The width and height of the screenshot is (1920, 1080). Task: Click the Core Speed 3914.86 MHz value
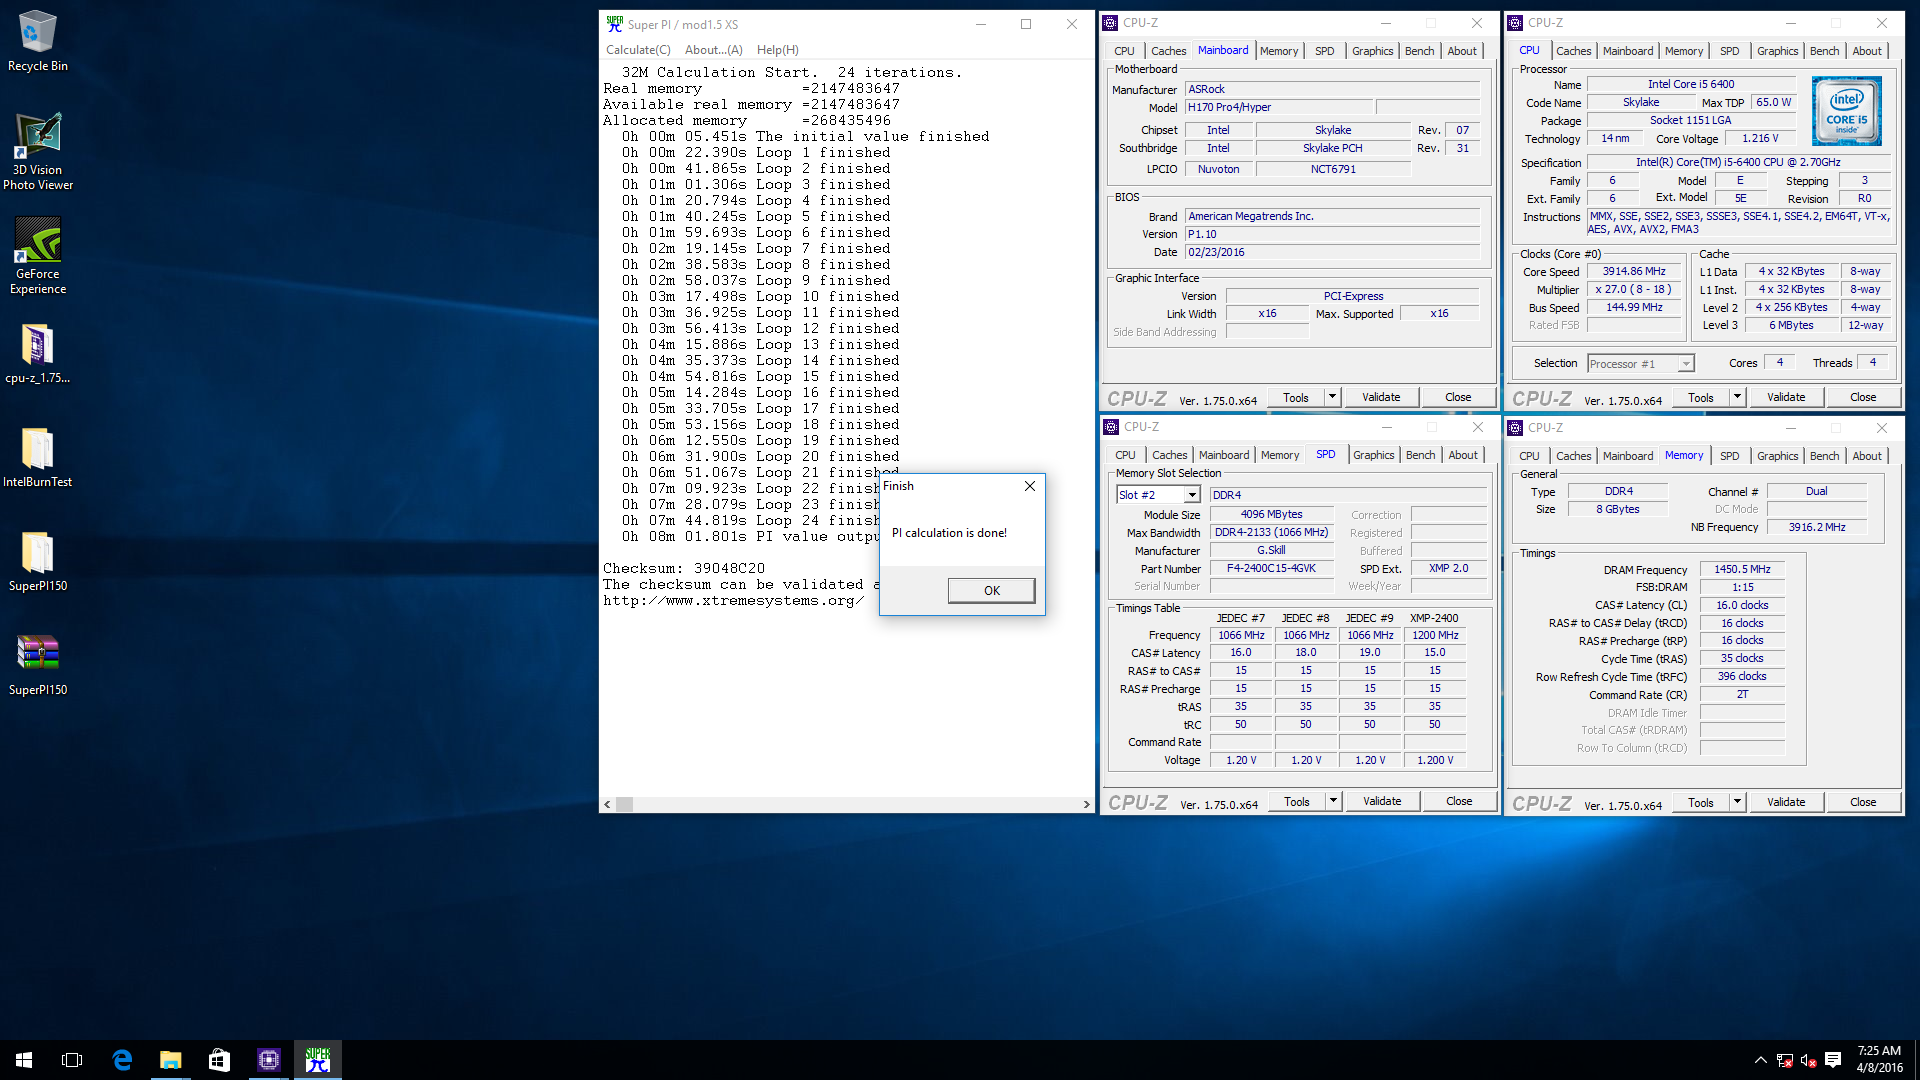(x=1634, y=272)
